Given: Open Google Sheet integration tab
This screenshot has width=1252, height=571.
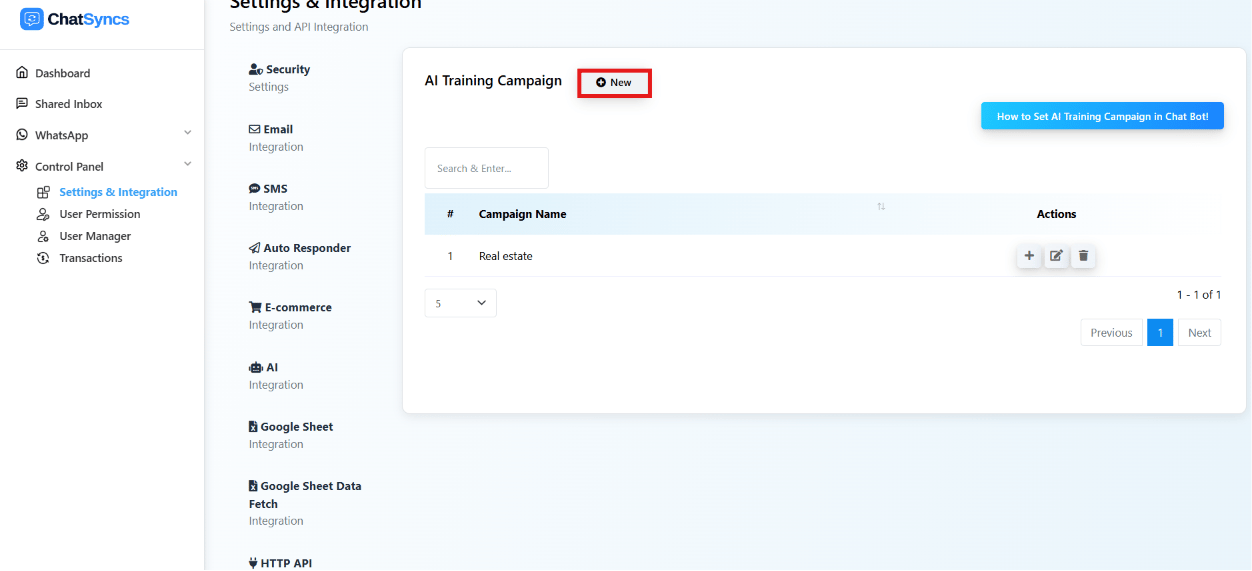Looking at the screenshot, I should click(x=291, y=435).
